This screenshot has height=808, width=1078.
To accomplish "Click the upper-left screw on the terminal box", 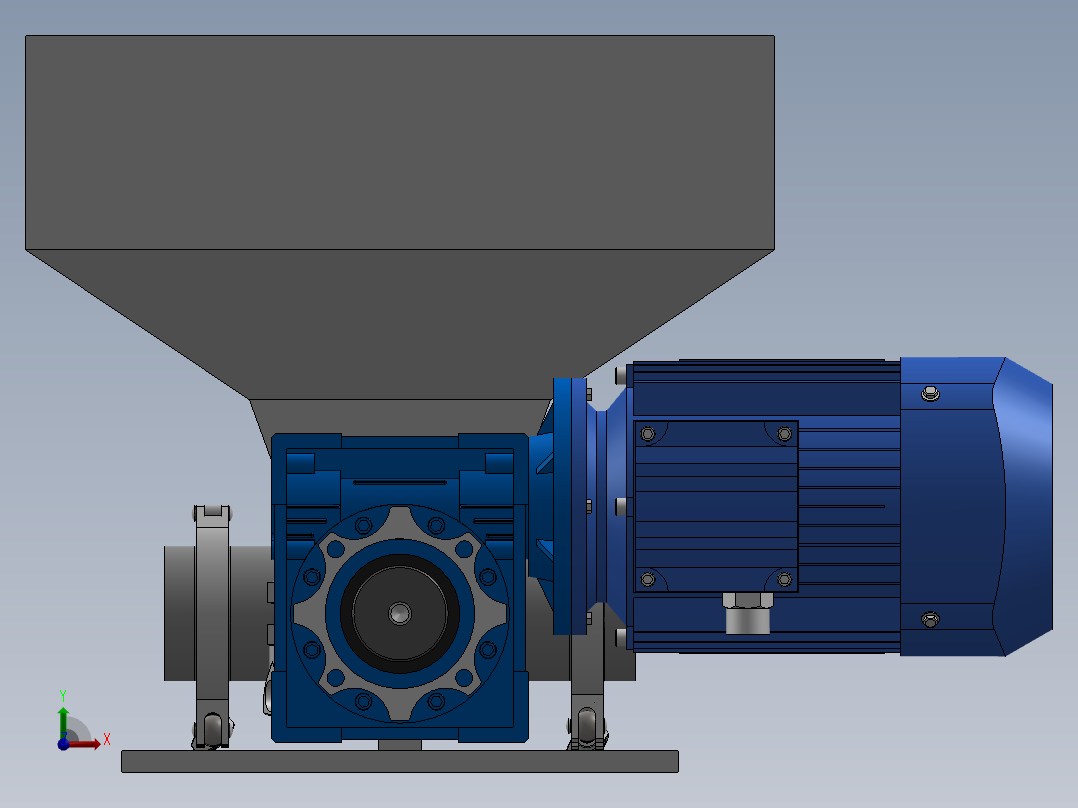I will coord(648,434).
